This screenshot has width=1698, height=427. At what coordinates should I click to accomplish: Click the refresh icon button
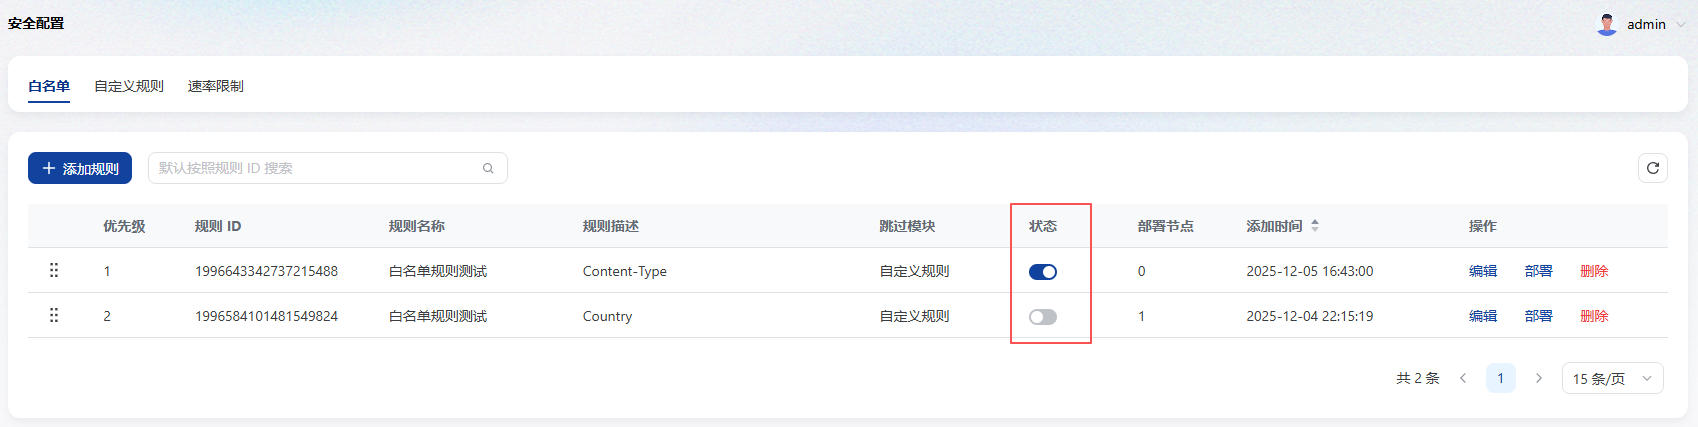(1653, 168)
